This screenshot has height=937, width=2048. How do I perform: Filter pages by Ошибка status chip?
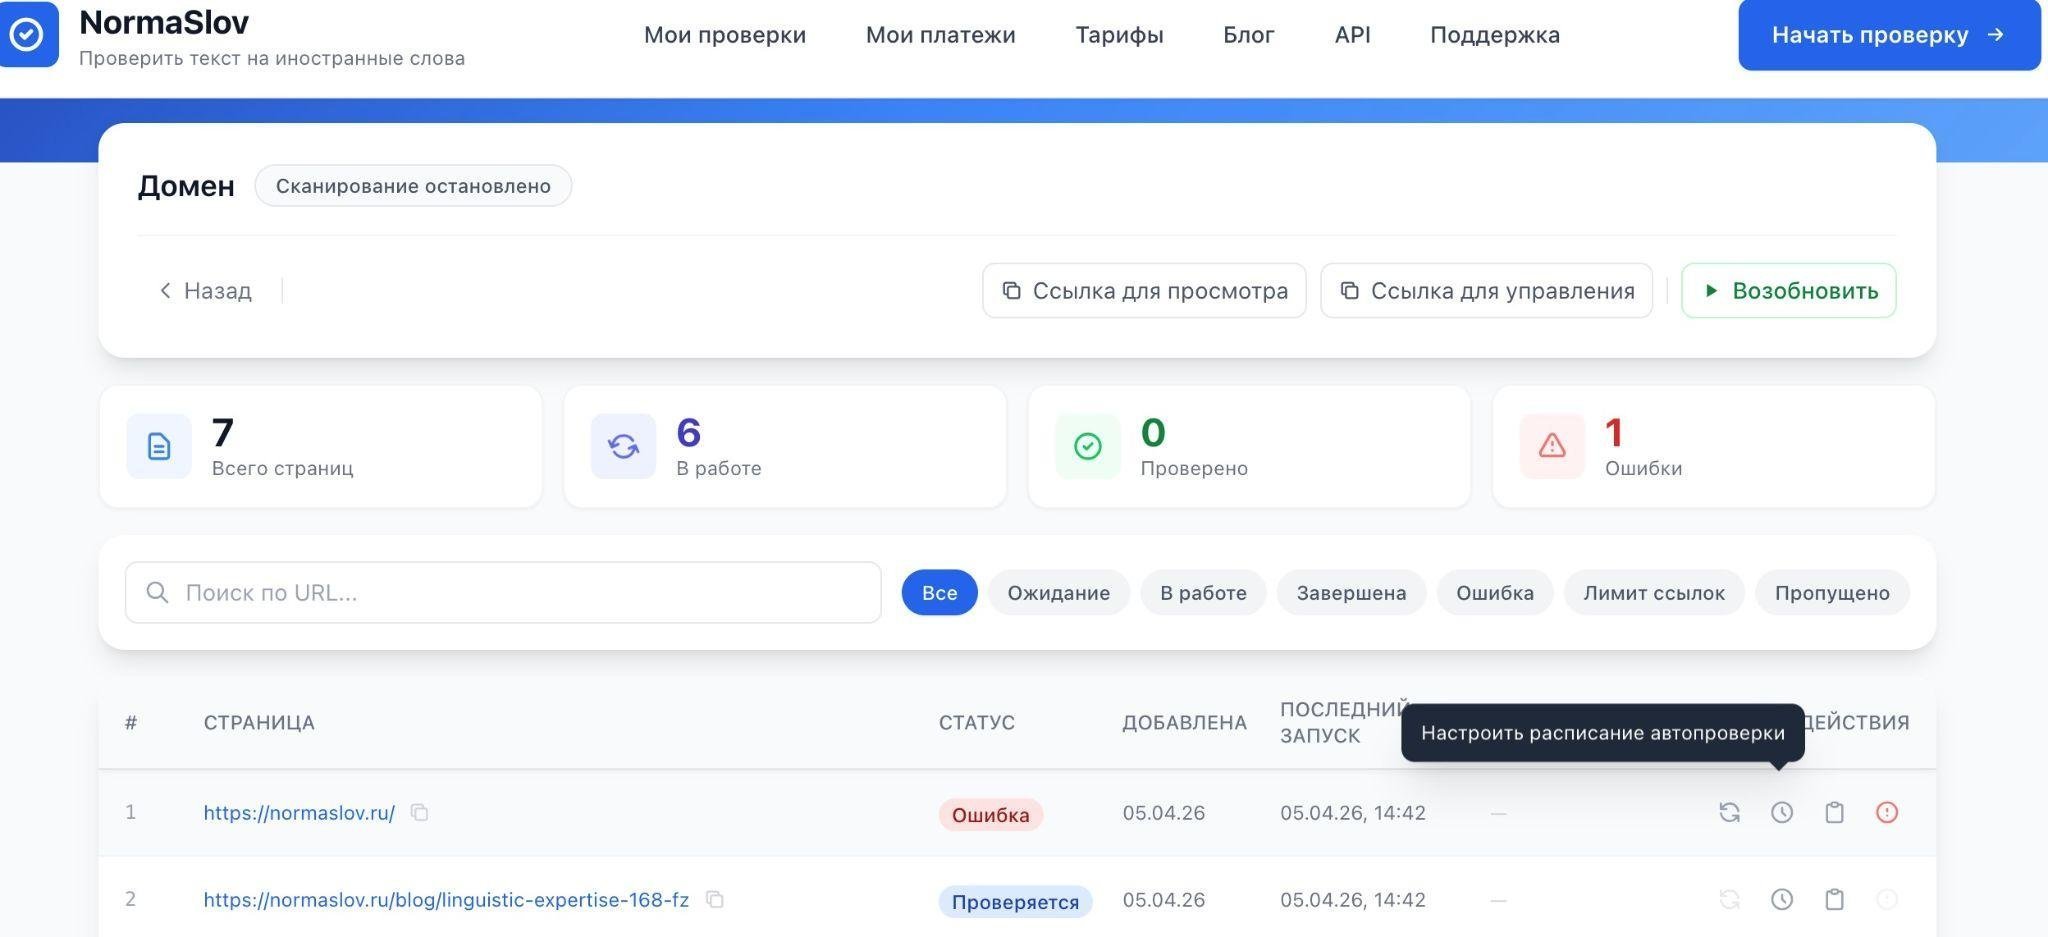click(1494, 592)
